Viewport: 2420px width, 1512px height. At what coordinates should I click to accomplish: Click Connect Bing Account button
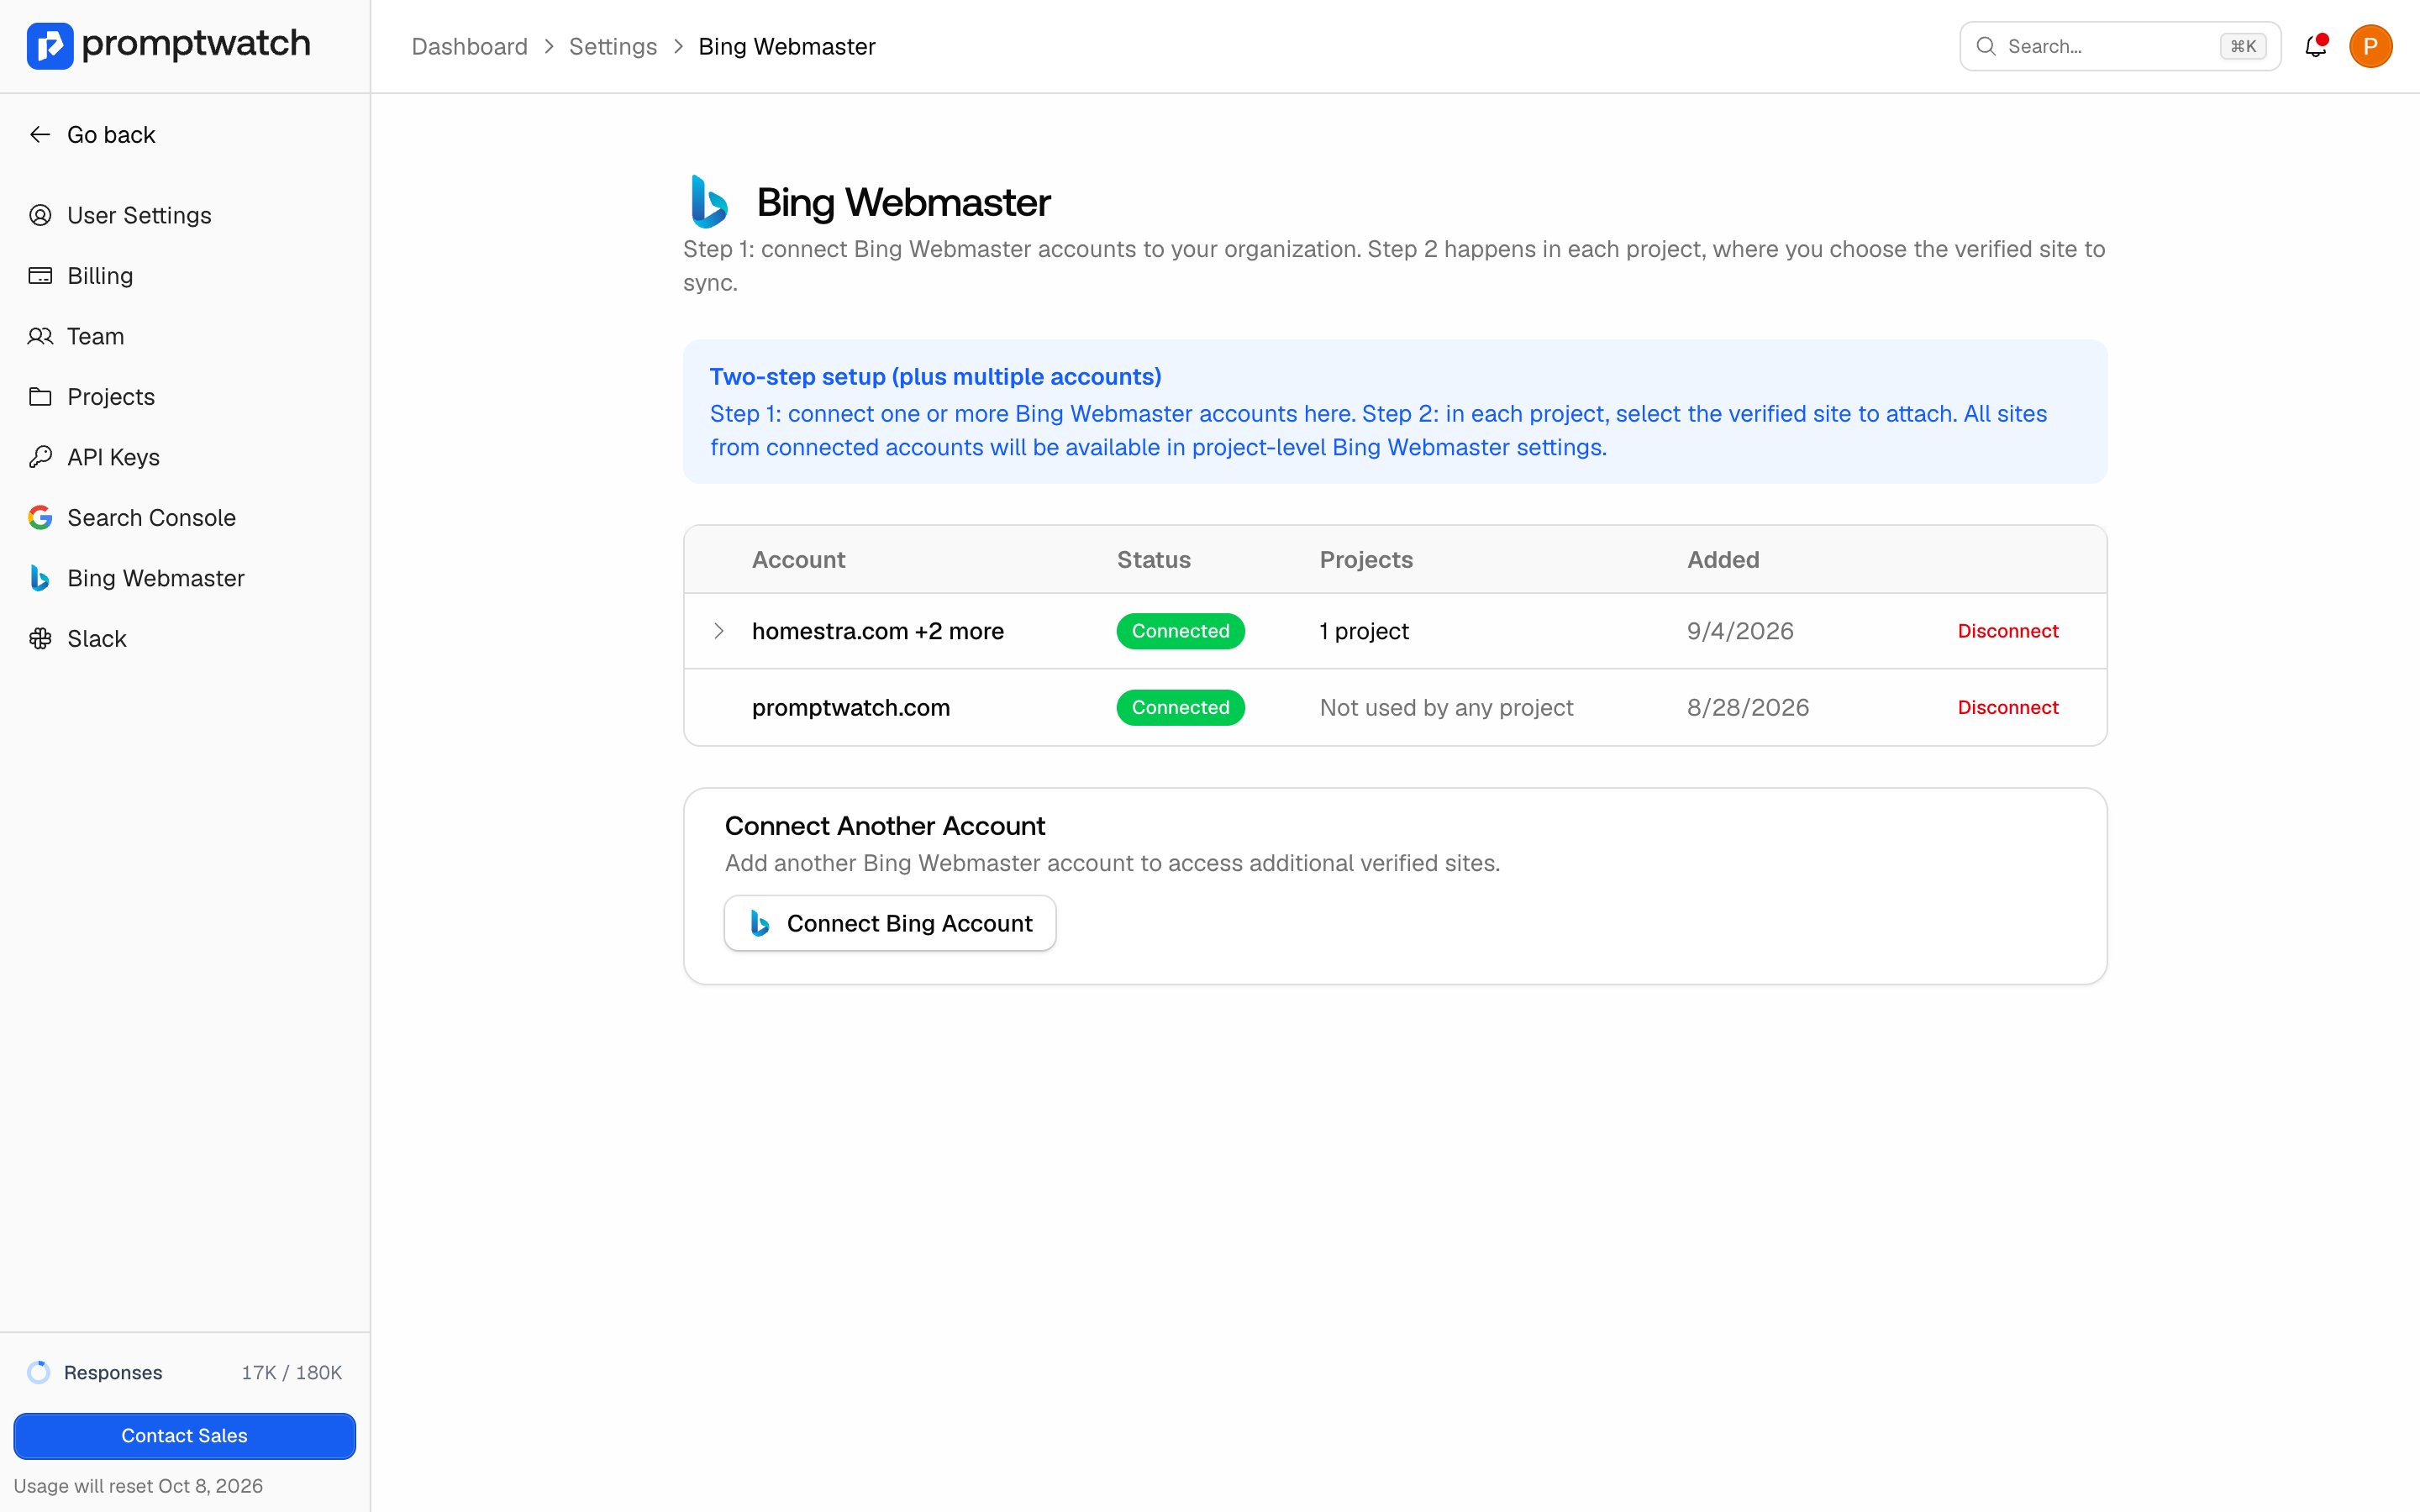tap(890, 923)
